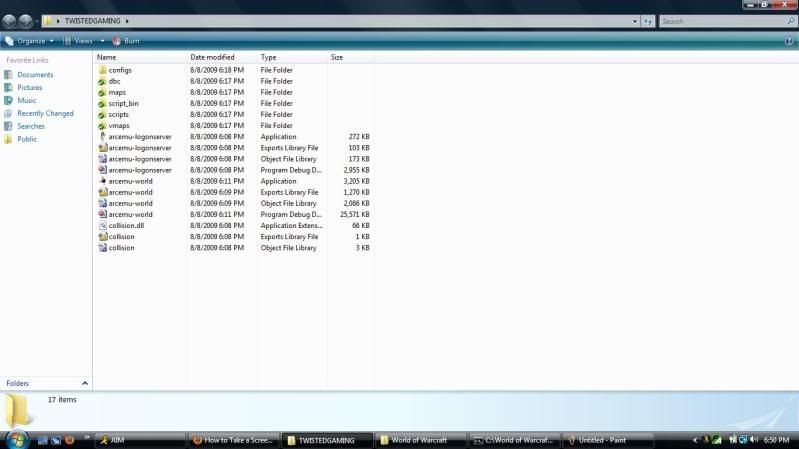Click the Burn toolbar button
Screen dimensions: 799x449
(126, 41)
